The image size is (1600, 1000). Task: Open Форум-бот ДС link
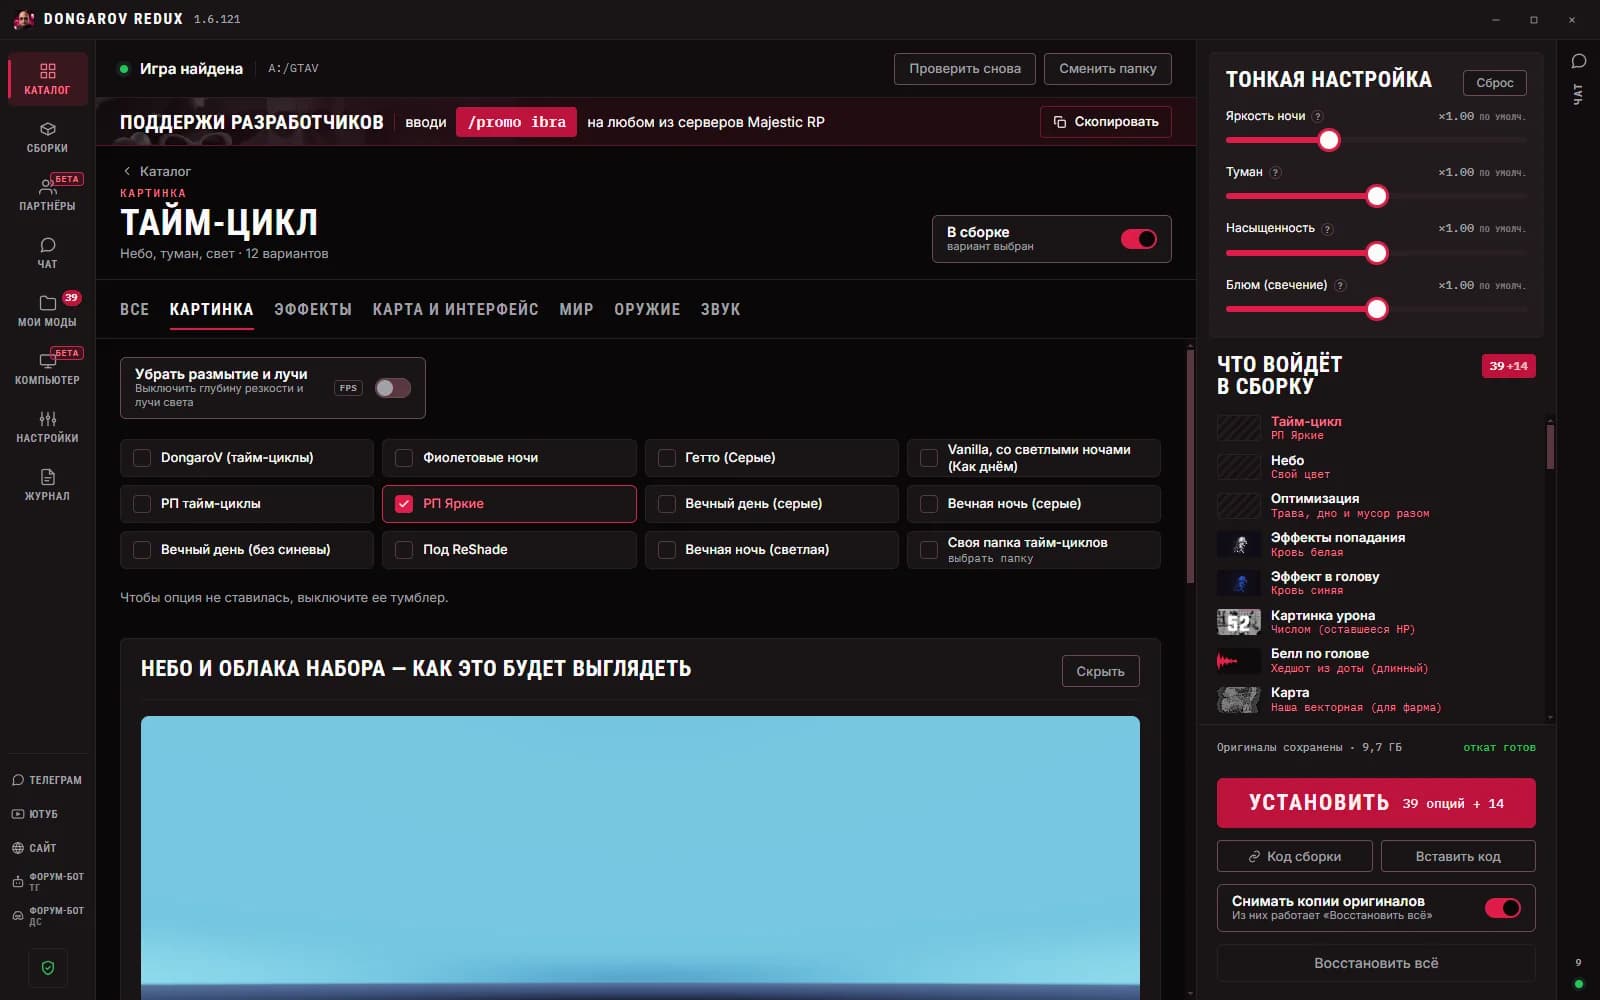click(47, 915)
